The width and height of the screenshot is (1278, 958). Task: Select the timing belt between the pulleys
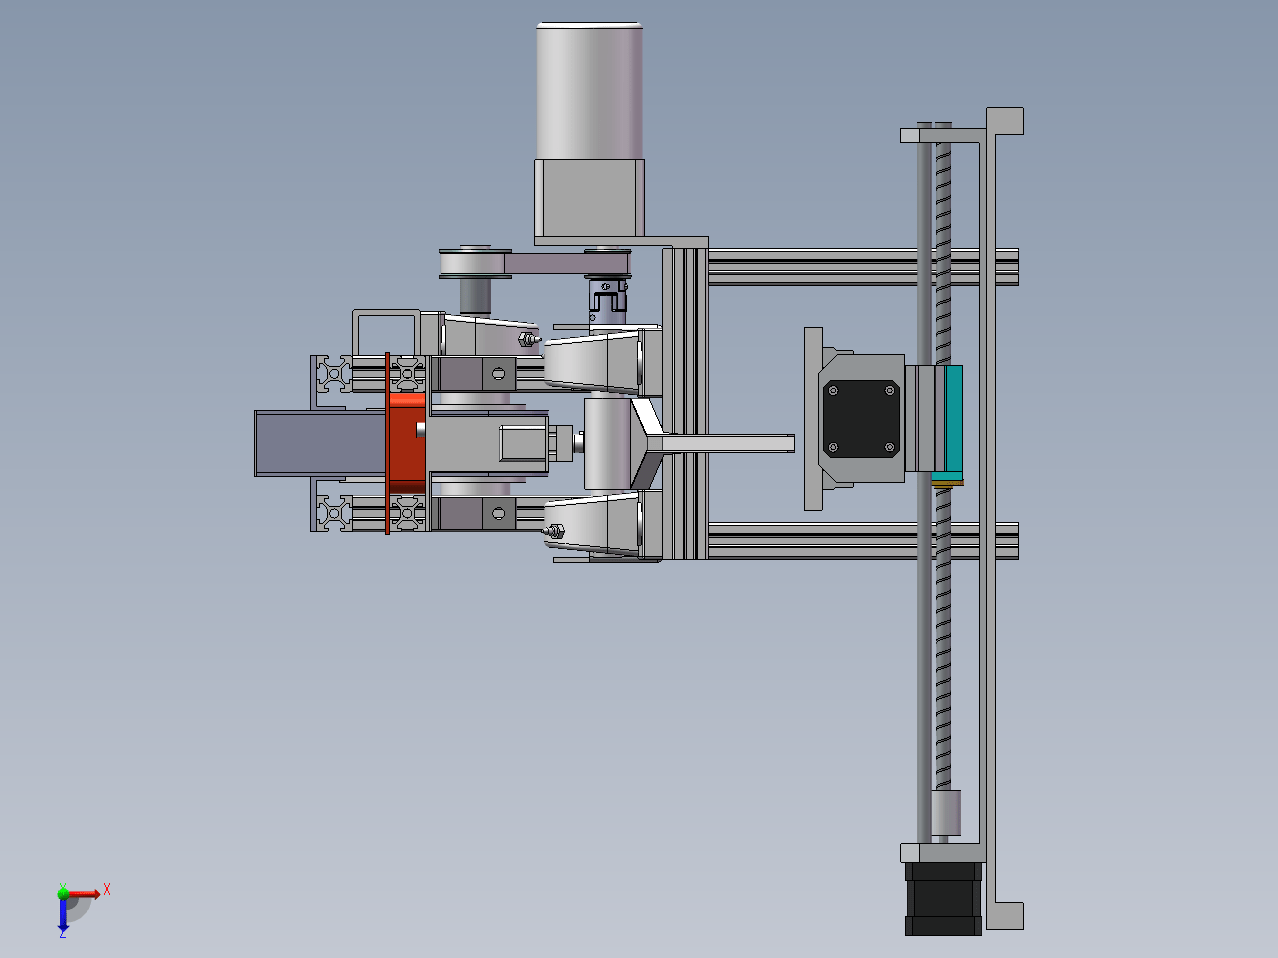tap(566, 264)
